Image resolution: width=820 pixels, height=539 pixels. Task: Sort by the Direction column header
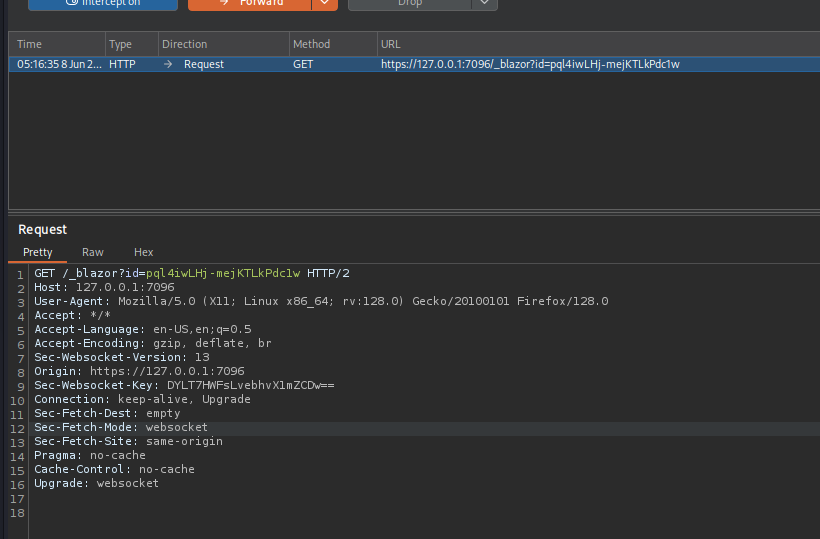pyautogui.click(x=224, y=44)
